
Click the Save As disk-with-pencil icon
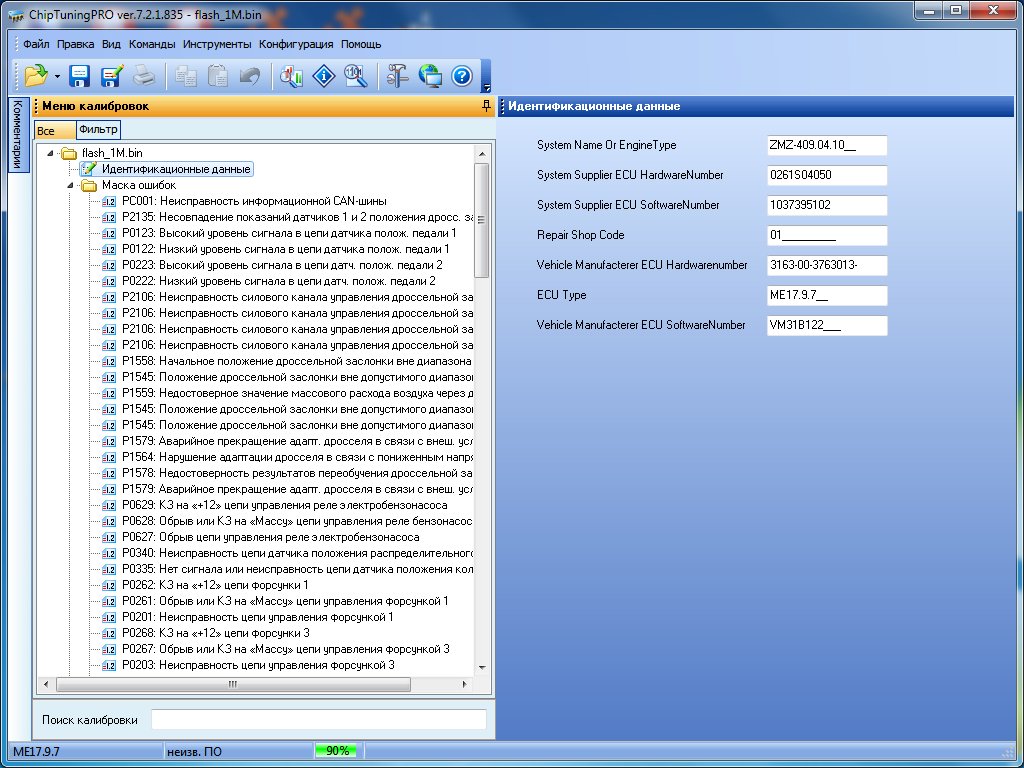coord(112,75)
